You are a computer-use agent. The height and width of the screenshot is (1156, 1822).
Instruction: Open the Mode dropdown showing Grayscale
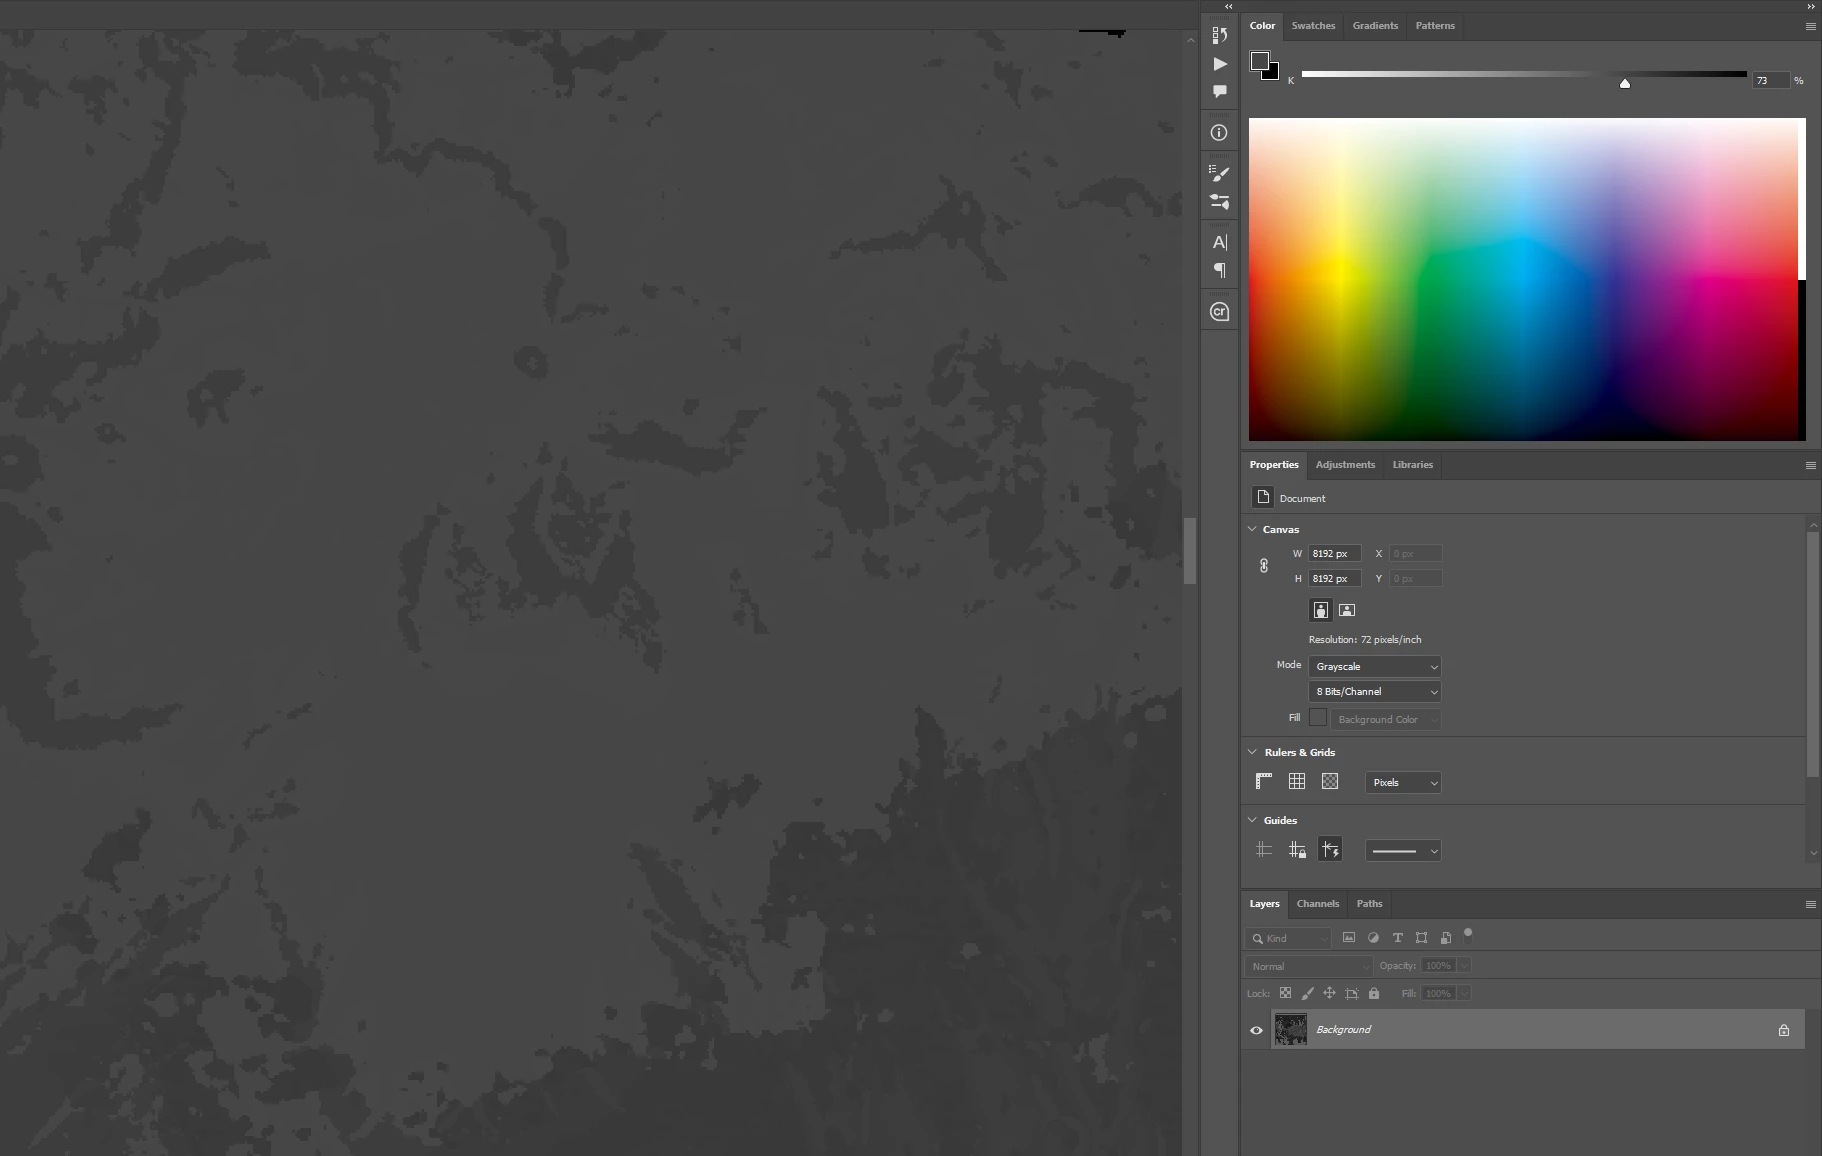point(1375,667)
